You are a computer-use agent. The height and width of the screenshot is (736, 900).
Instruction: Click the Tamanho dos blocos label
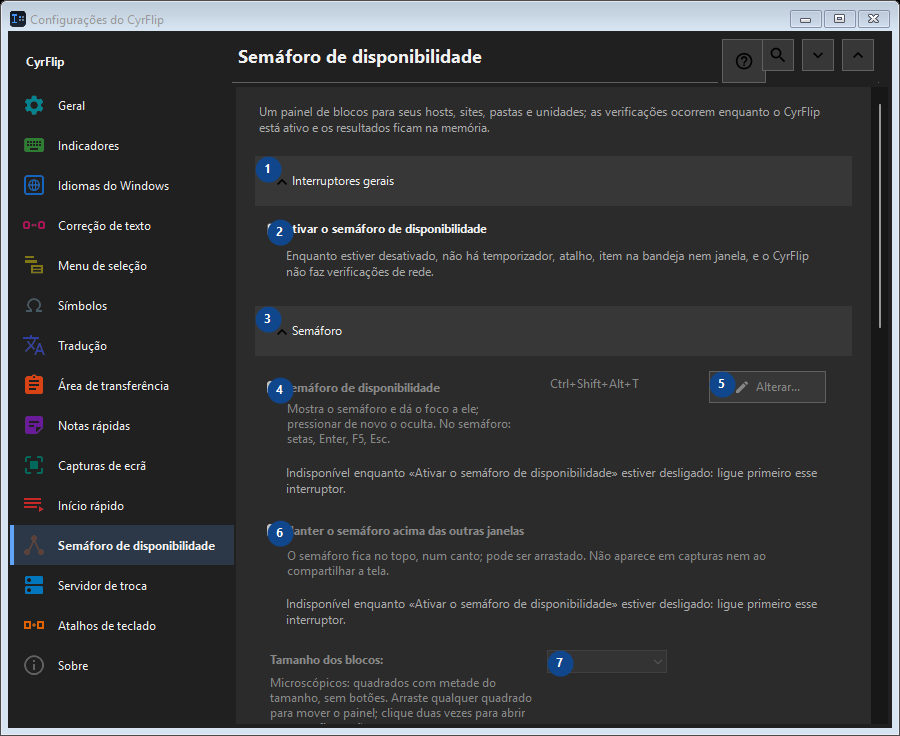click(327, 660)
